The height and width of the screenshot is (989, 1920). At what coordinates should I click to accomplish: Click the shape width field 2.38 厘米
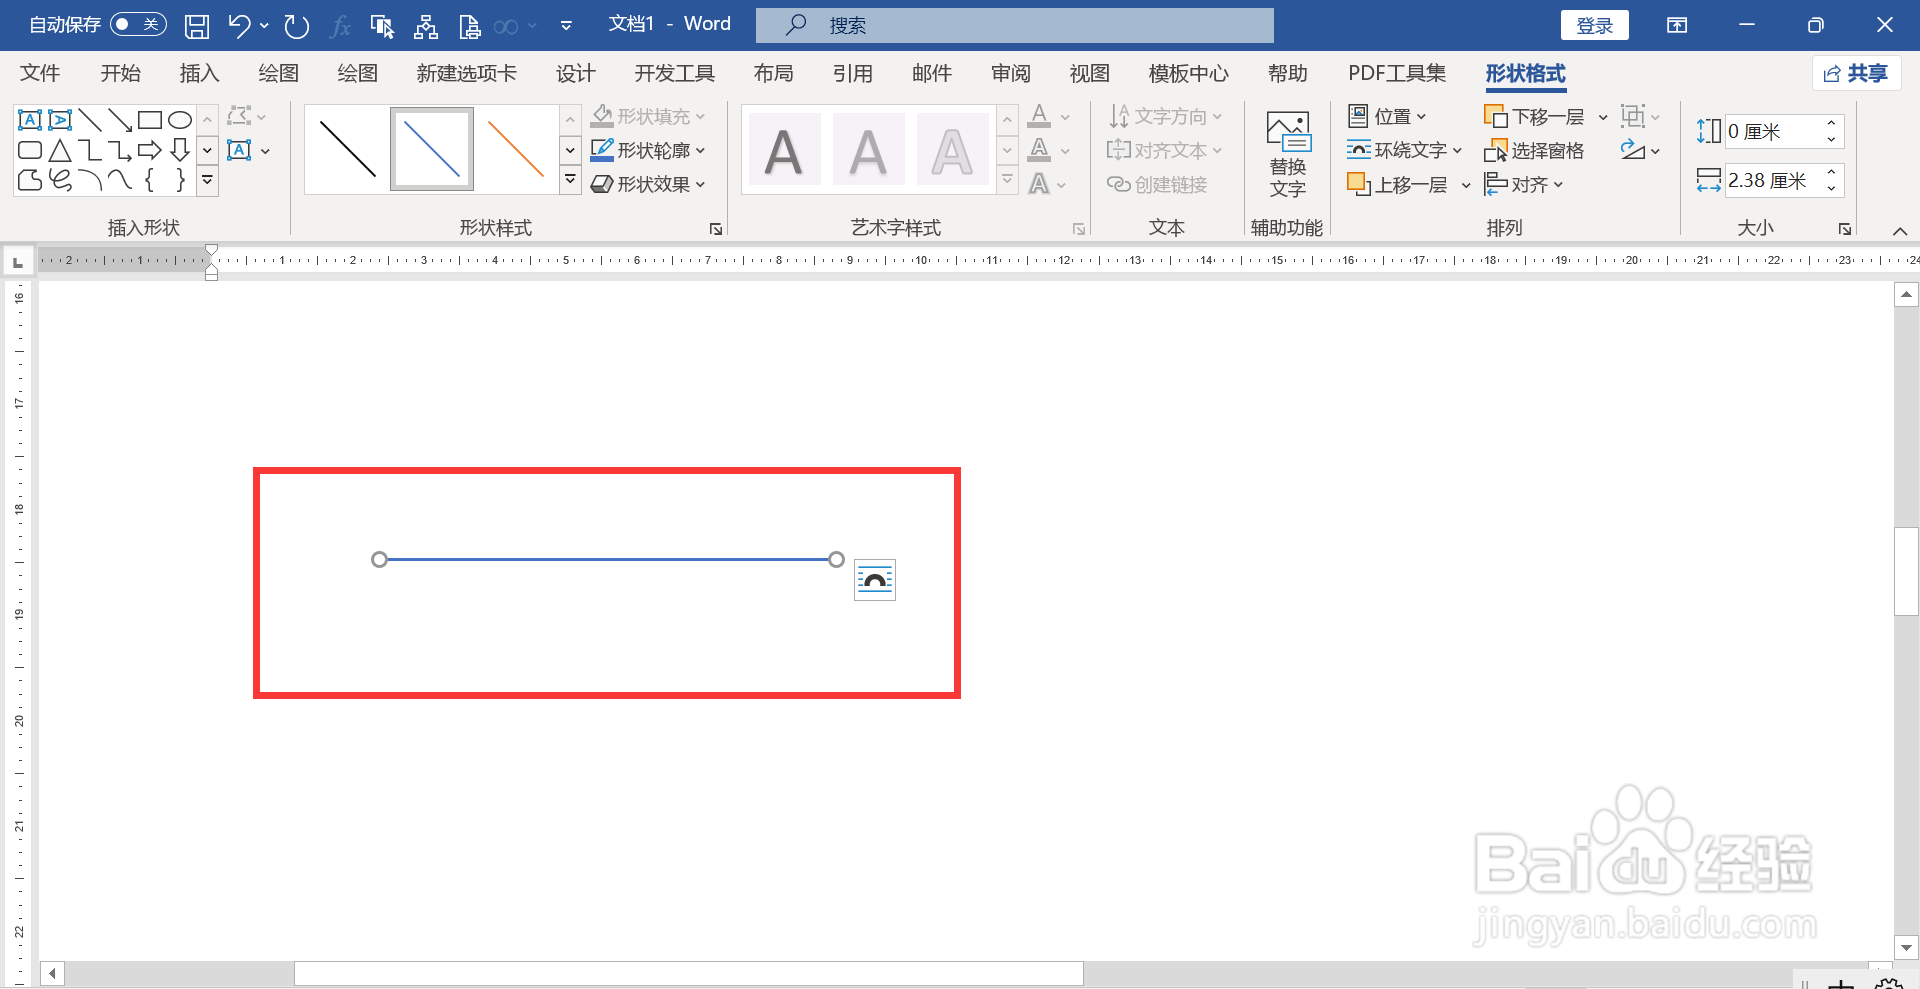click(x=1772, y=180)
